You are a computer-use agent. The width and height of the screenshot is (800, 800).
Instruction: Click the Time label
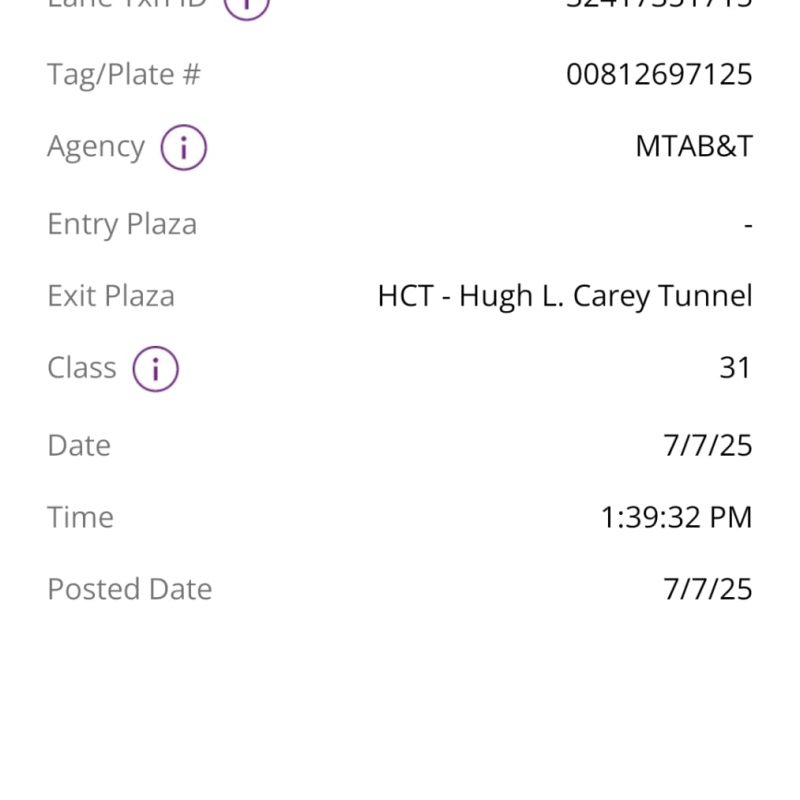(80, 517)
